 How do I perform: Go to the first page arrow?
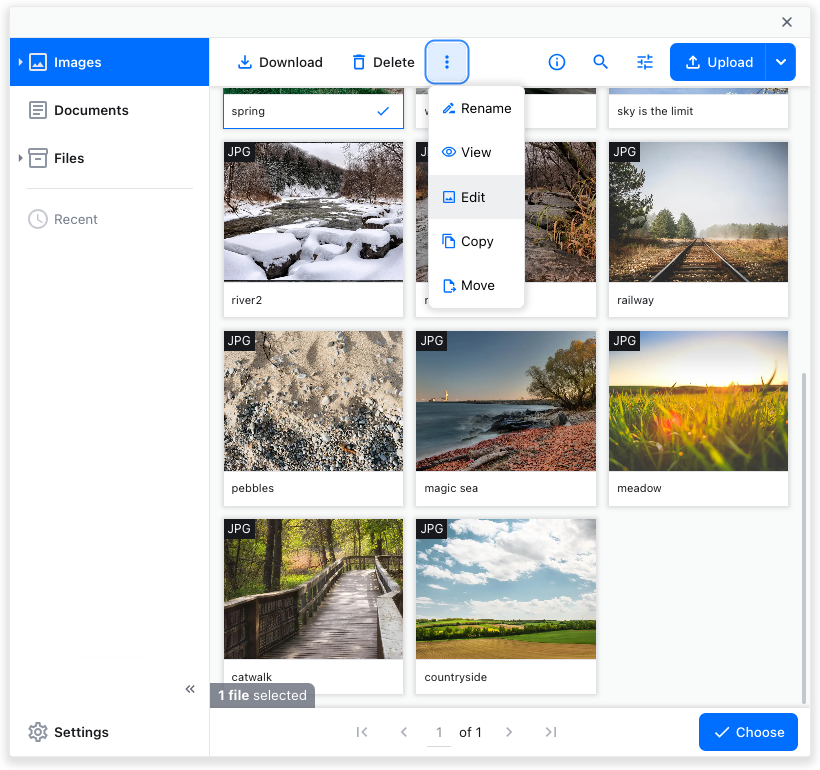pyautogui.click(x=362, y=732)
